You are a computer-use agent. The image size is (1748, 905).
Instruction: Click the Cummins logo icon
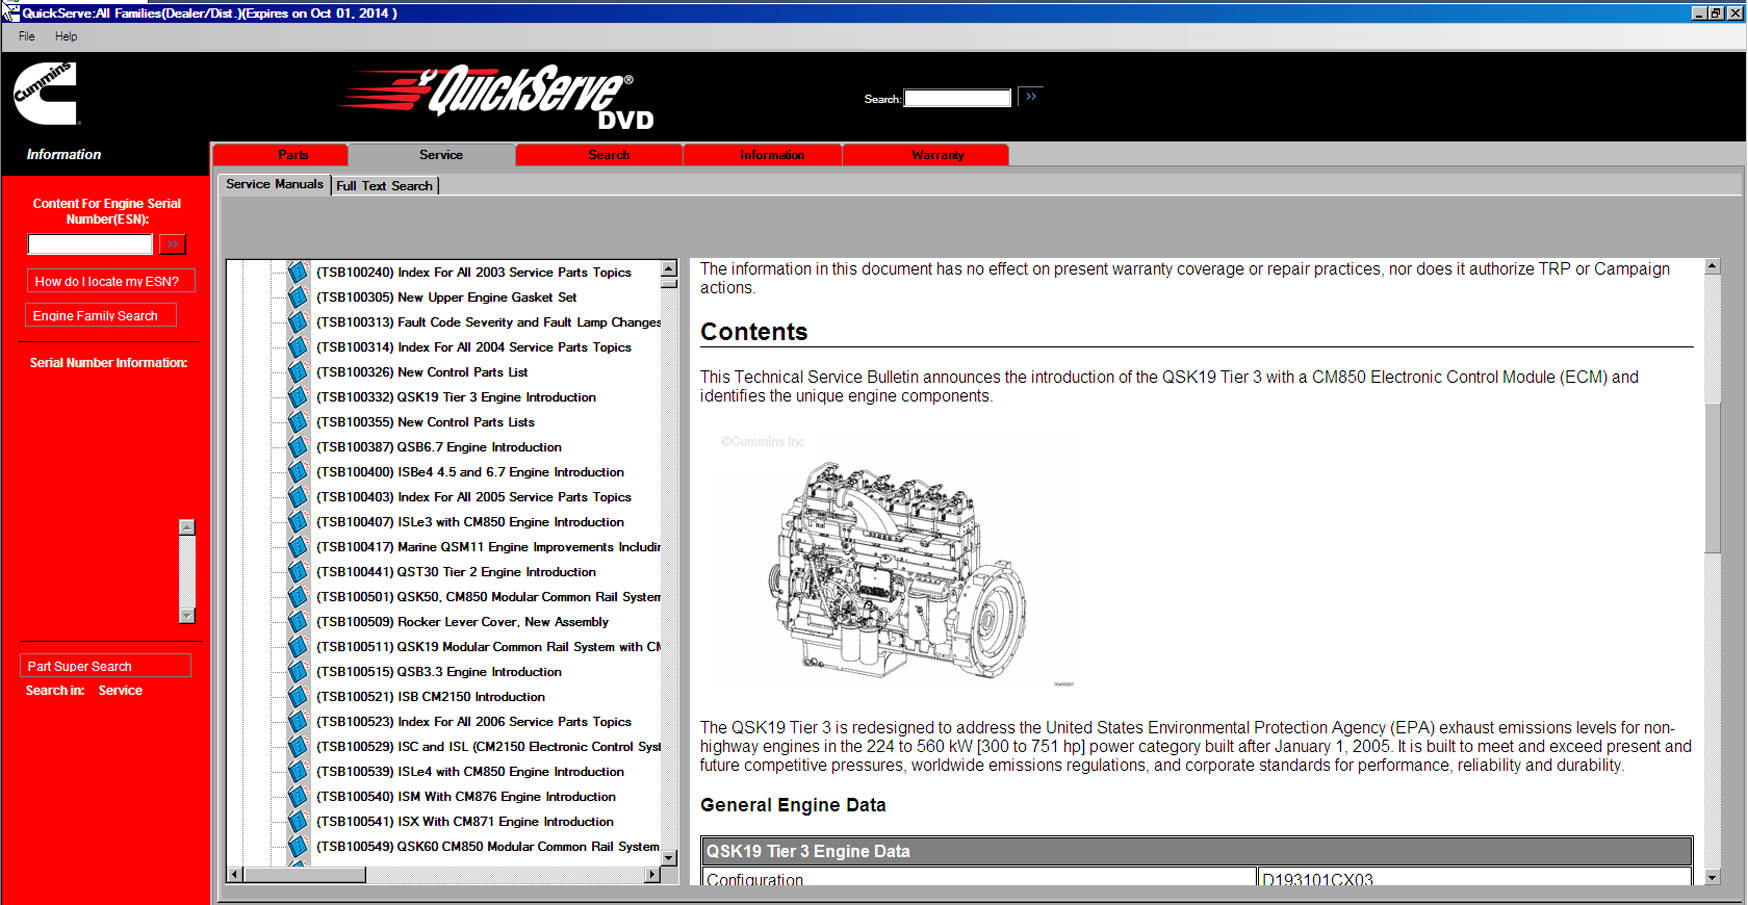point(46,93)
